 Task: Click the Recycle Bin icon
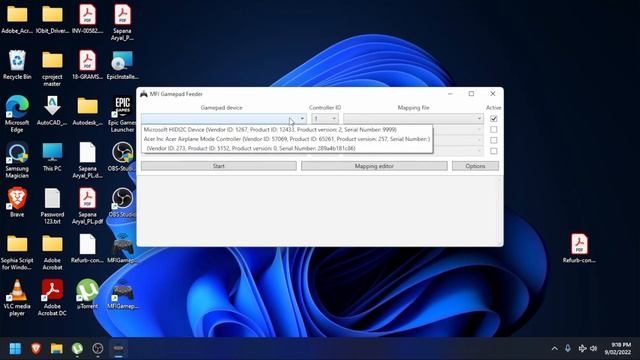click(x=17, y=65)
